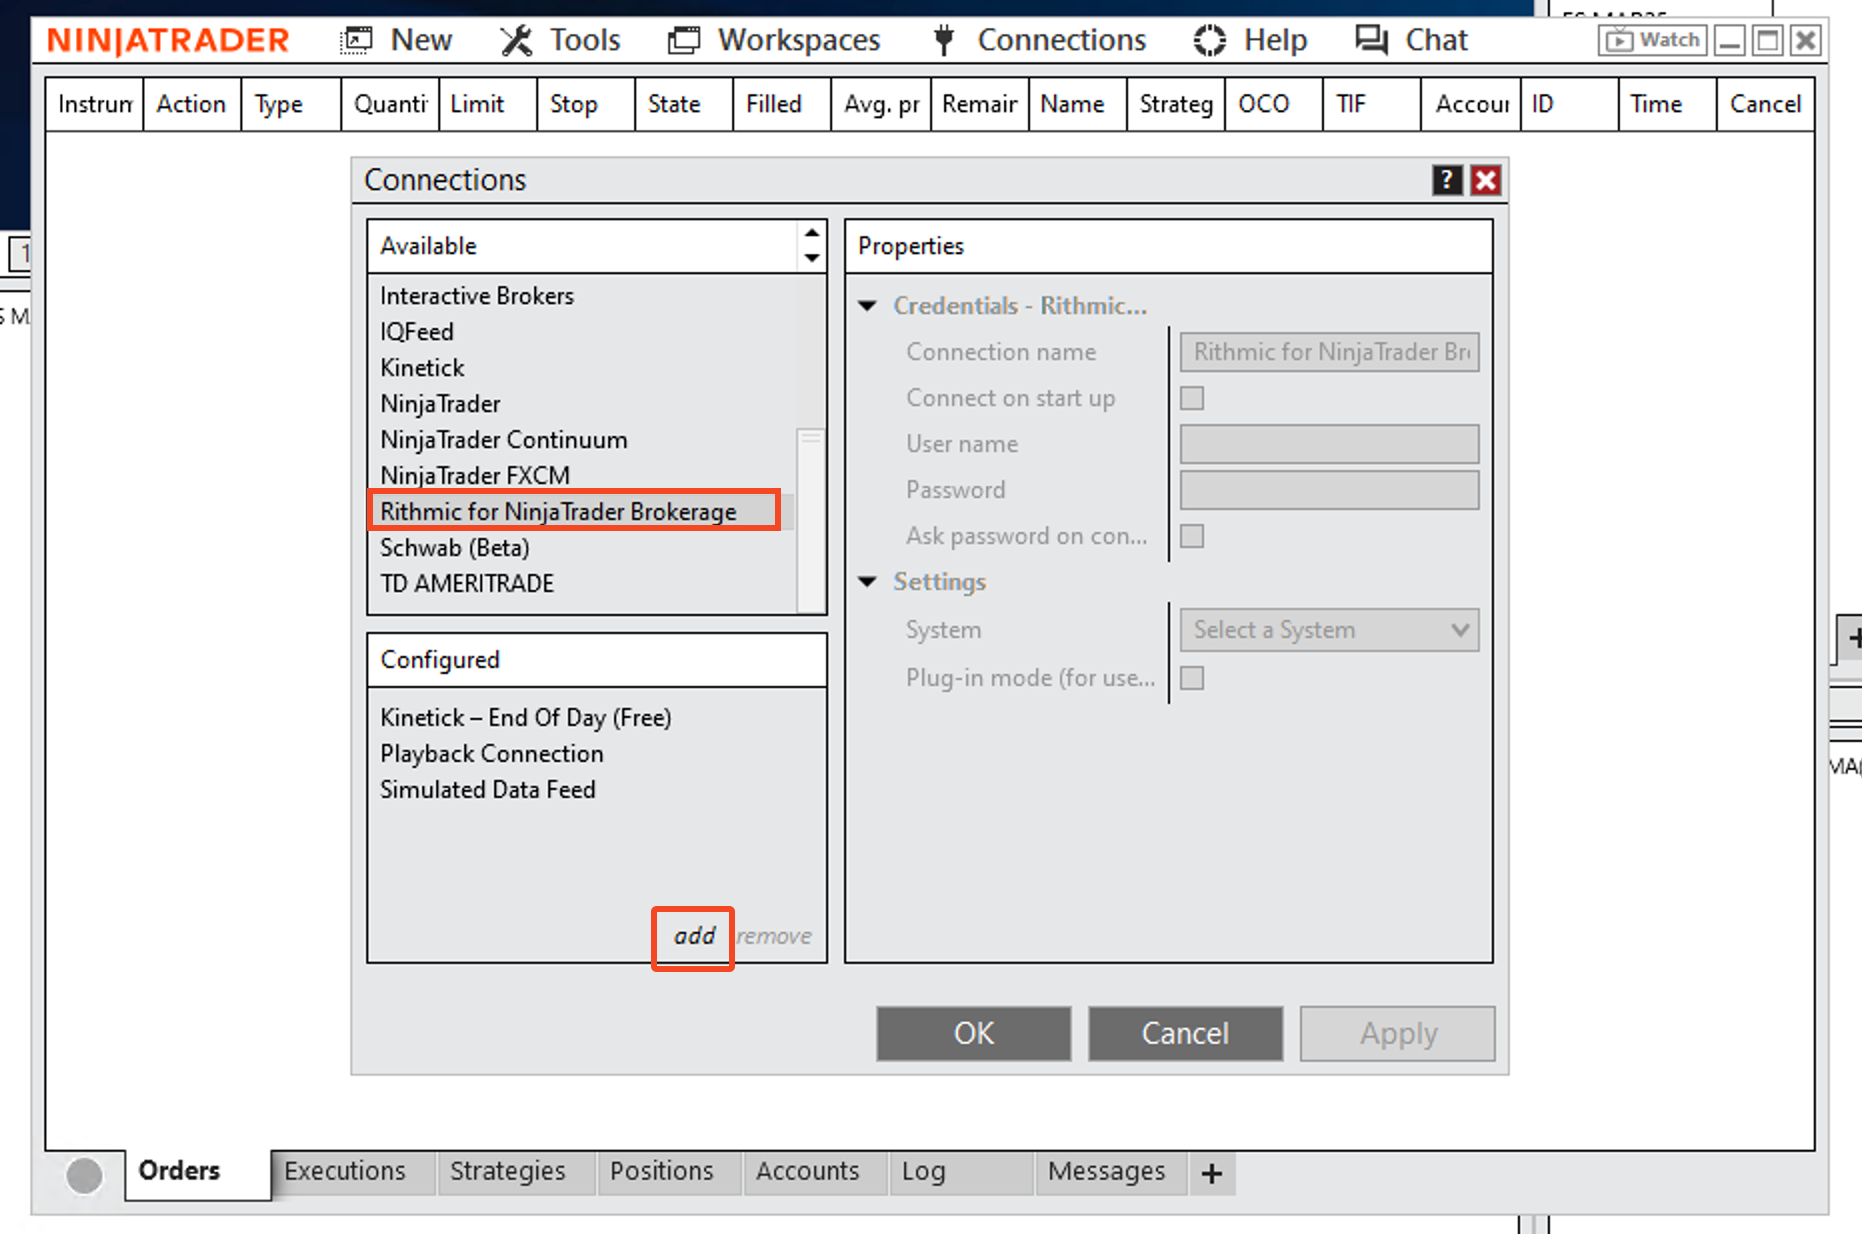Click add link under Configured list
This screenshot has height=1234, width=1862.
[694, 936]
